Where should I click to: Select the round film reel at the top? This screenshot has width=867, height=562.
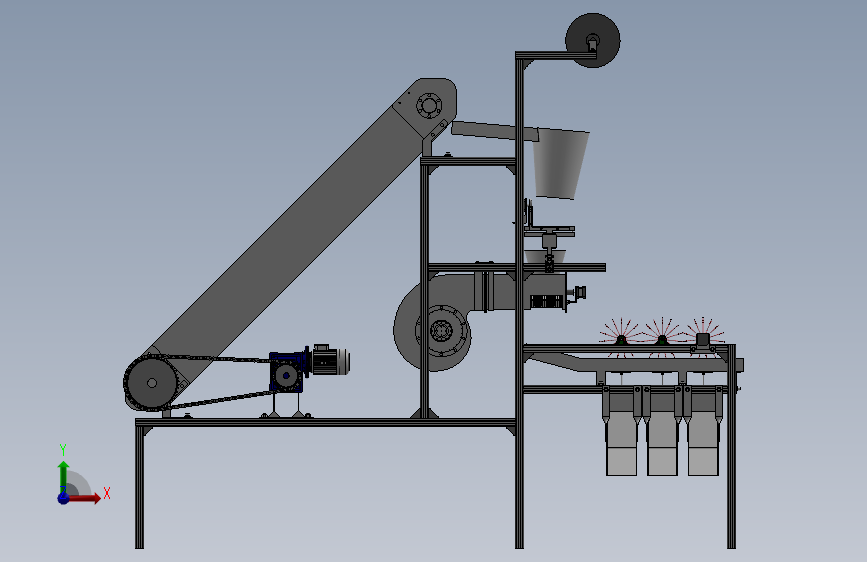point(593,40)
